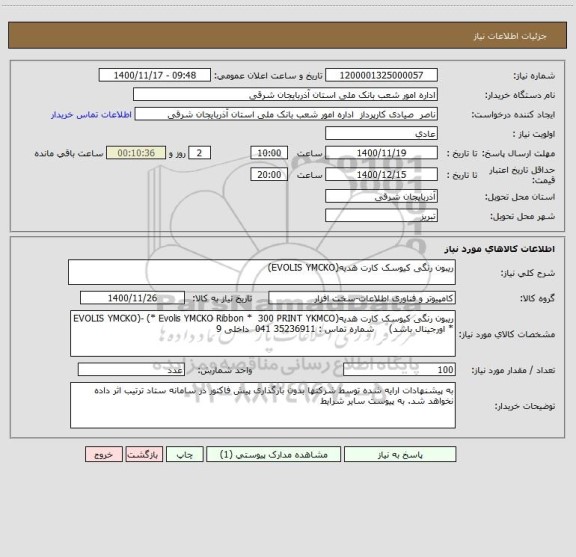The width and height of the screenshot is (576, 557).
Task: Click announcement date field 1400/11/17 - 09:48
Action: click(x=155, y=75)
